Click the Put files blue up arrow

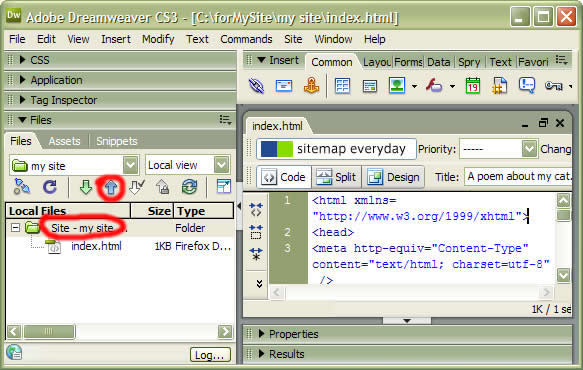[110, 188]
